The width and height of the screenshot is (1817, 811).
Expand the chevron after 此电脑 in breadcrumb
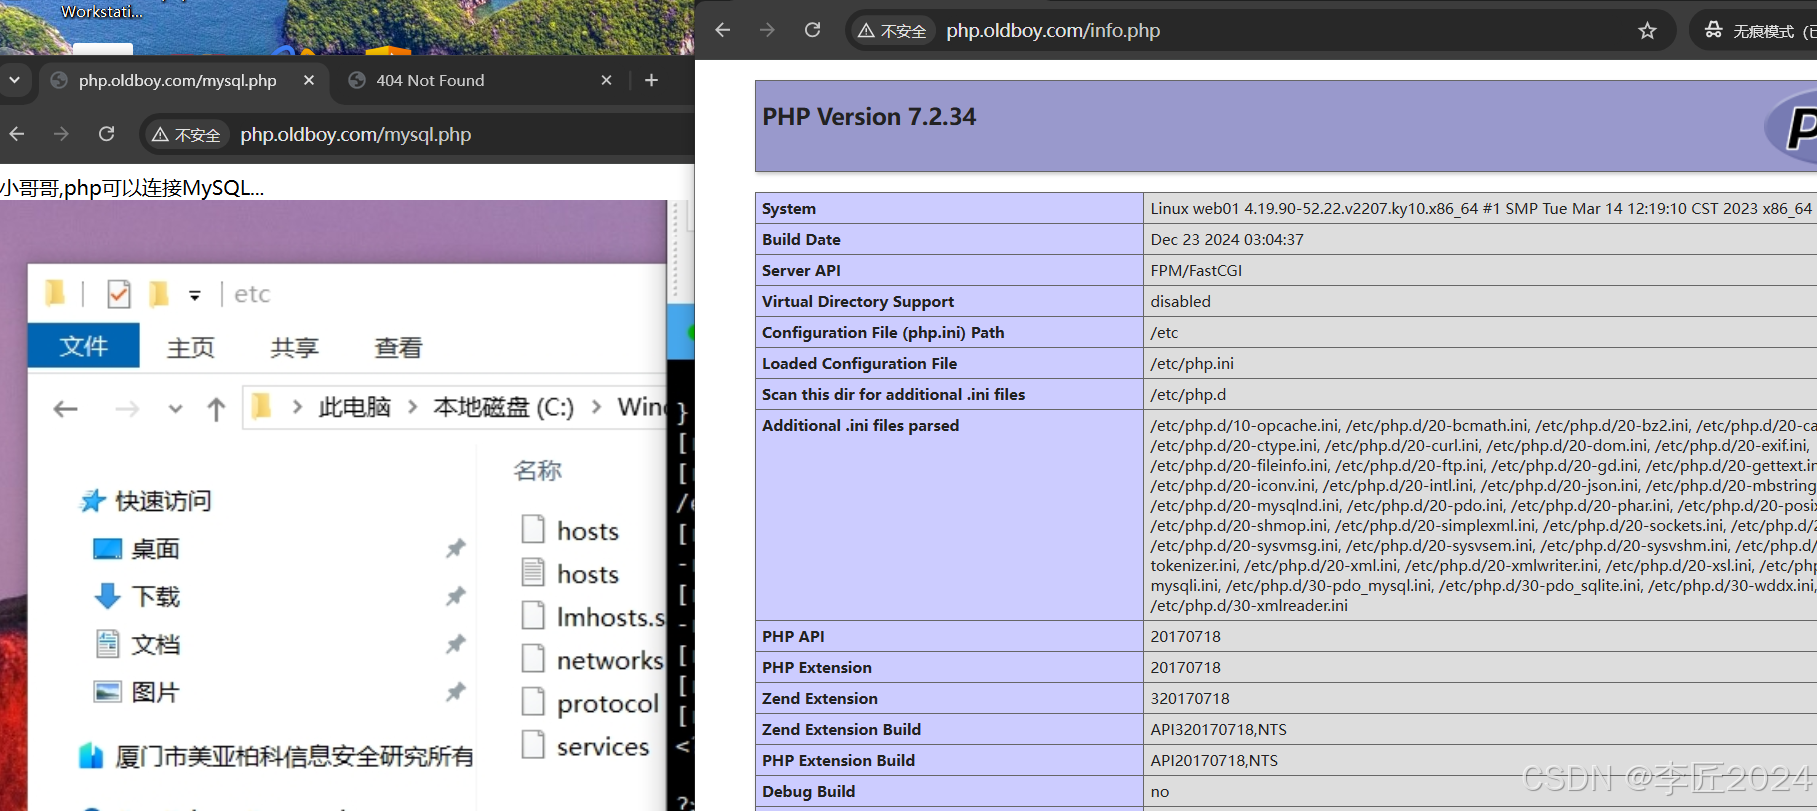click(412, 407)
